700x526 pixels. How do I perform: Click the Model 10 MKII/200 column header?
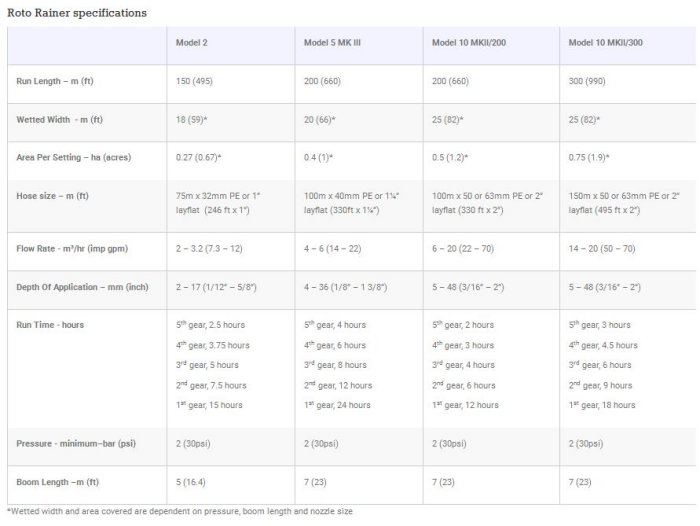(469, 43)
